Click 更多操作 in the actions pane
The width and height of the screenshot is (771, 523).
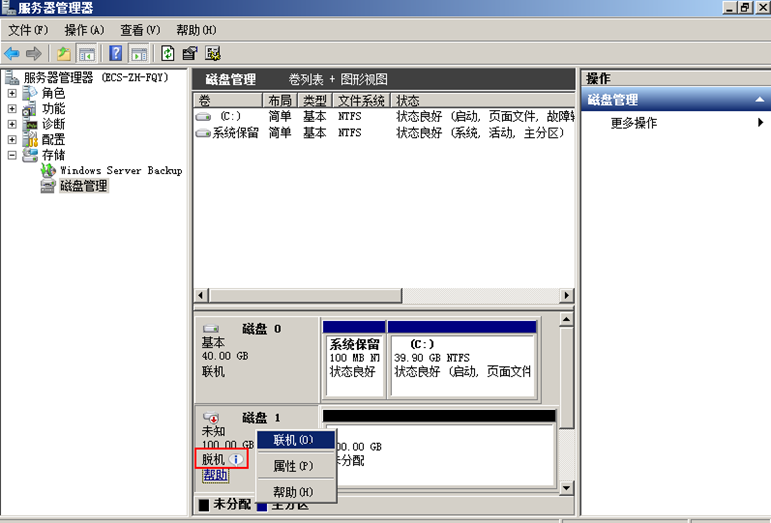pyautogui.click(x=634, y=122)
